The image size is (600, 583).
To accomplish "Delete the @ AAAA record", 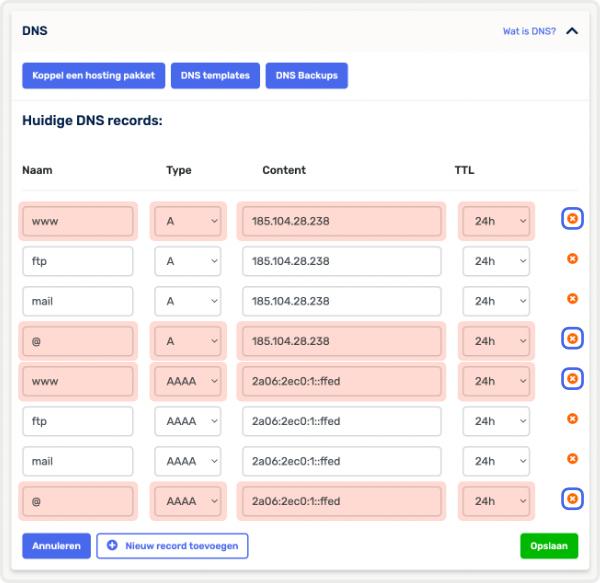I will 572,499.
